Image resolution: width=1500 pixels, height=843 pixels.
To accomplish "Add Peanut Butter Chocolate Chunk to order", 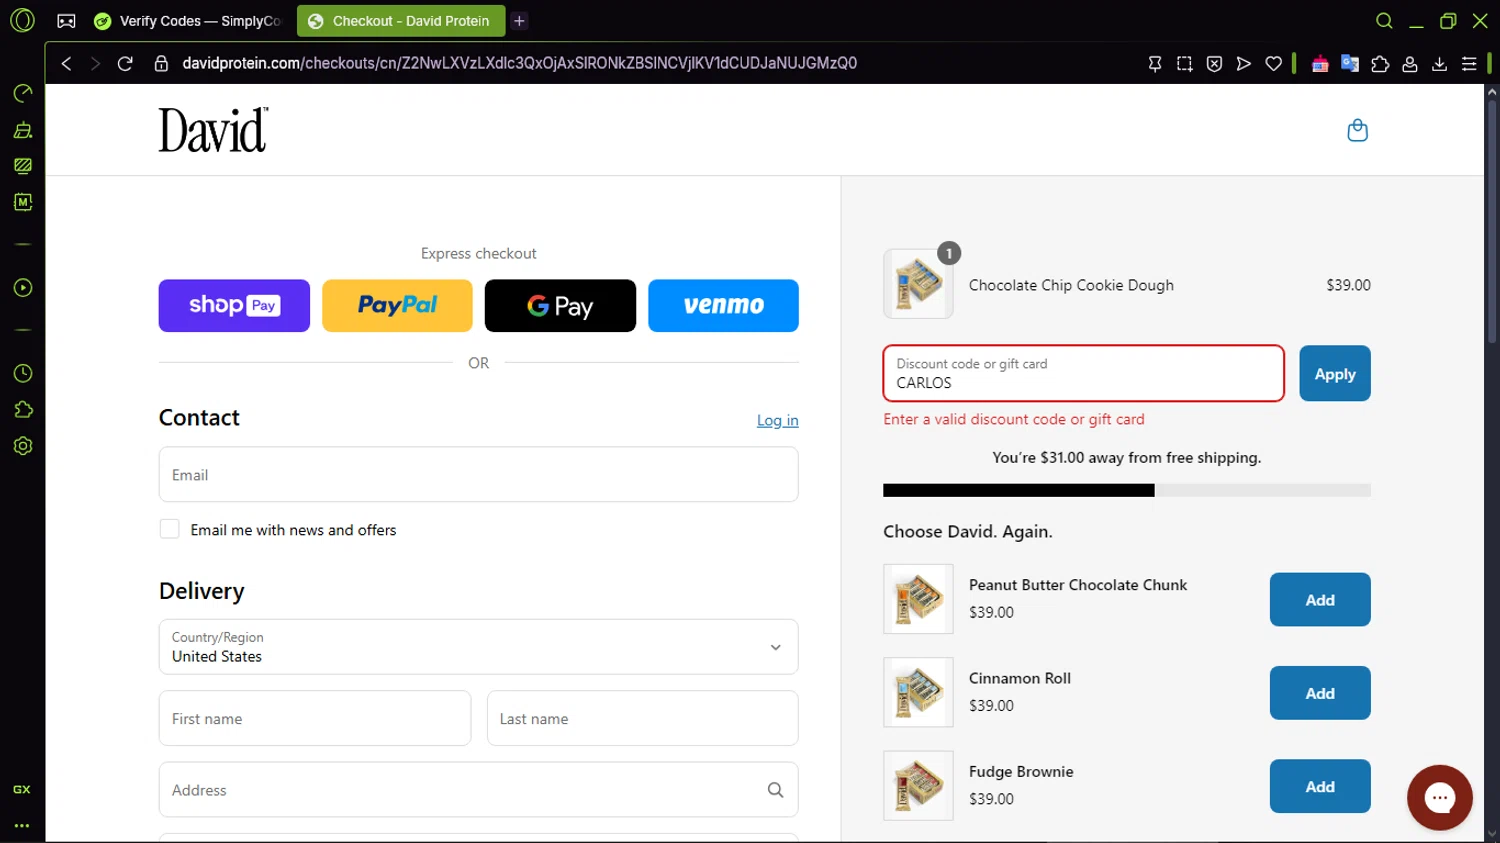I will (x=1320, y=600).
